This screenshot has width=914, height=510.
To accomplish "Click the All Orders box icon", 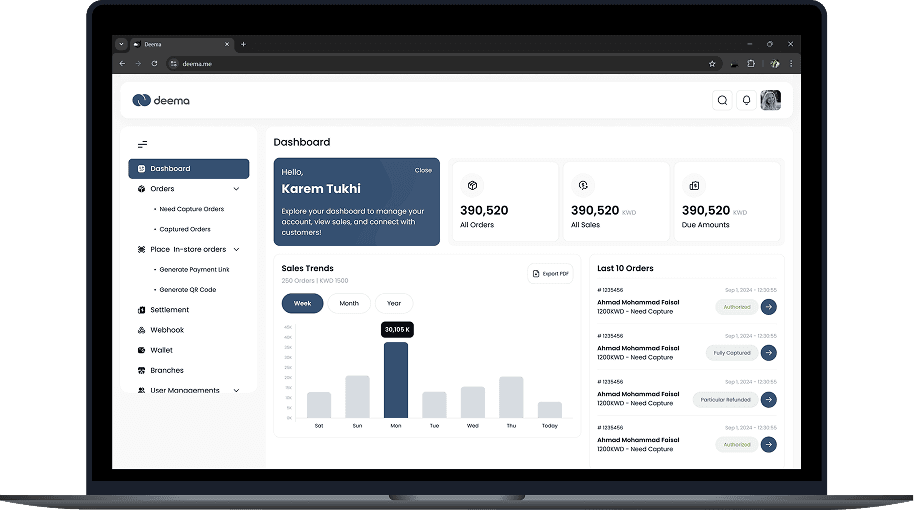I will click(x=472, y=186).
